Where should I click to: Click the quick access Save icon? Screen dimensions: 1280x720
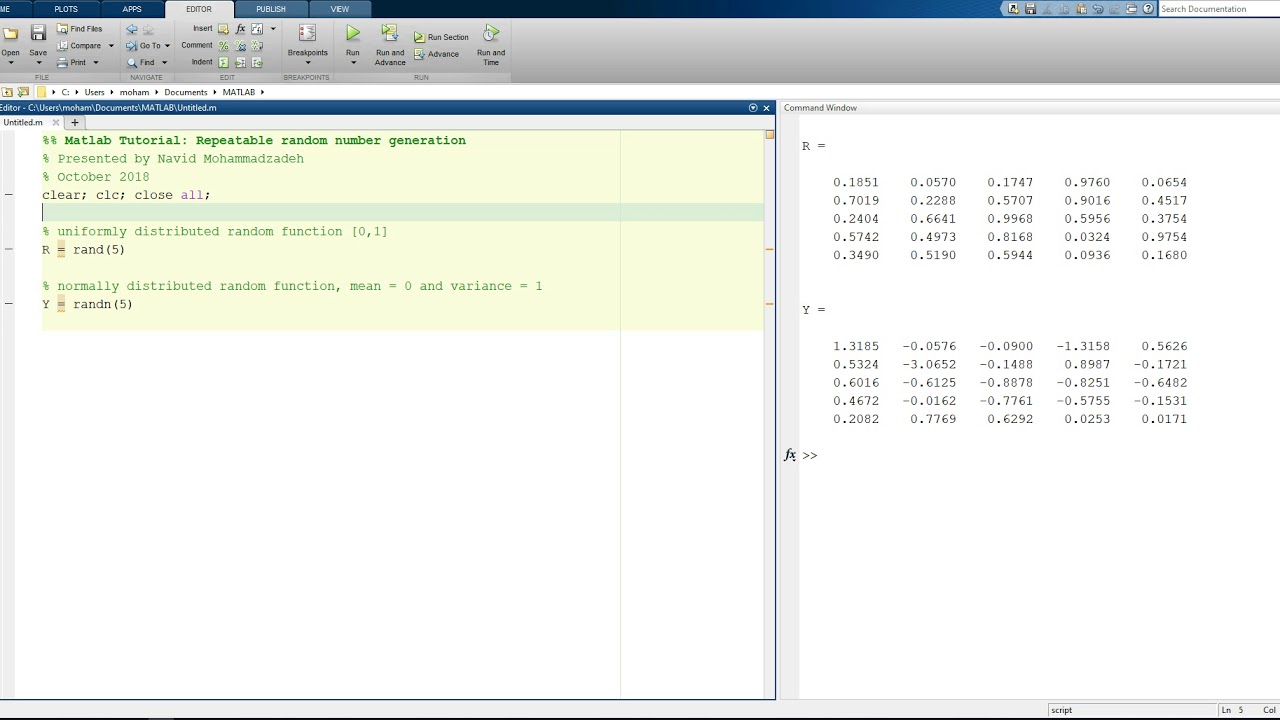point(1030,9)
